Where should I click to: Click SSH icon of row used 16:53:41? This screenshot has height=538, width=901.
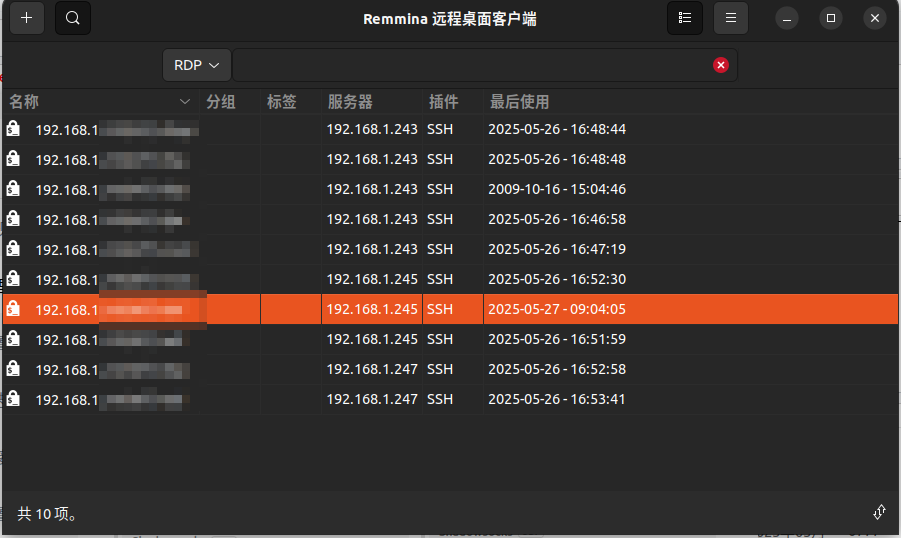tap(13, 398)
